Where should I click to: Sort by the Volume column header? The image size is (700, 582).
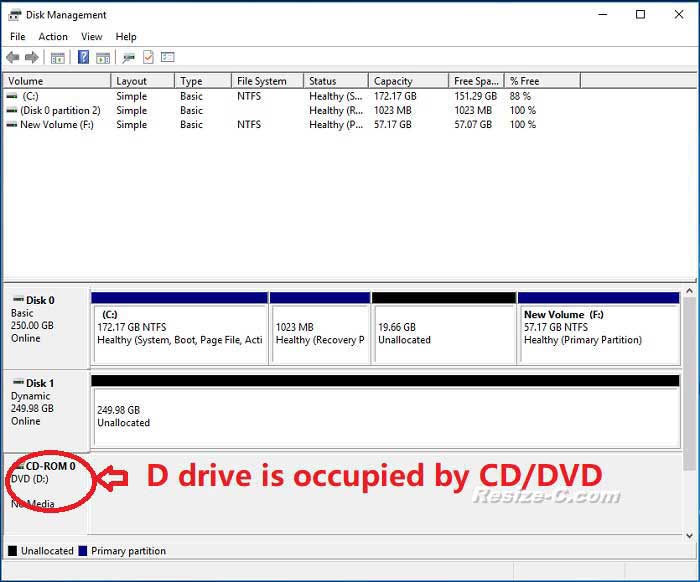tap(57, 81)
